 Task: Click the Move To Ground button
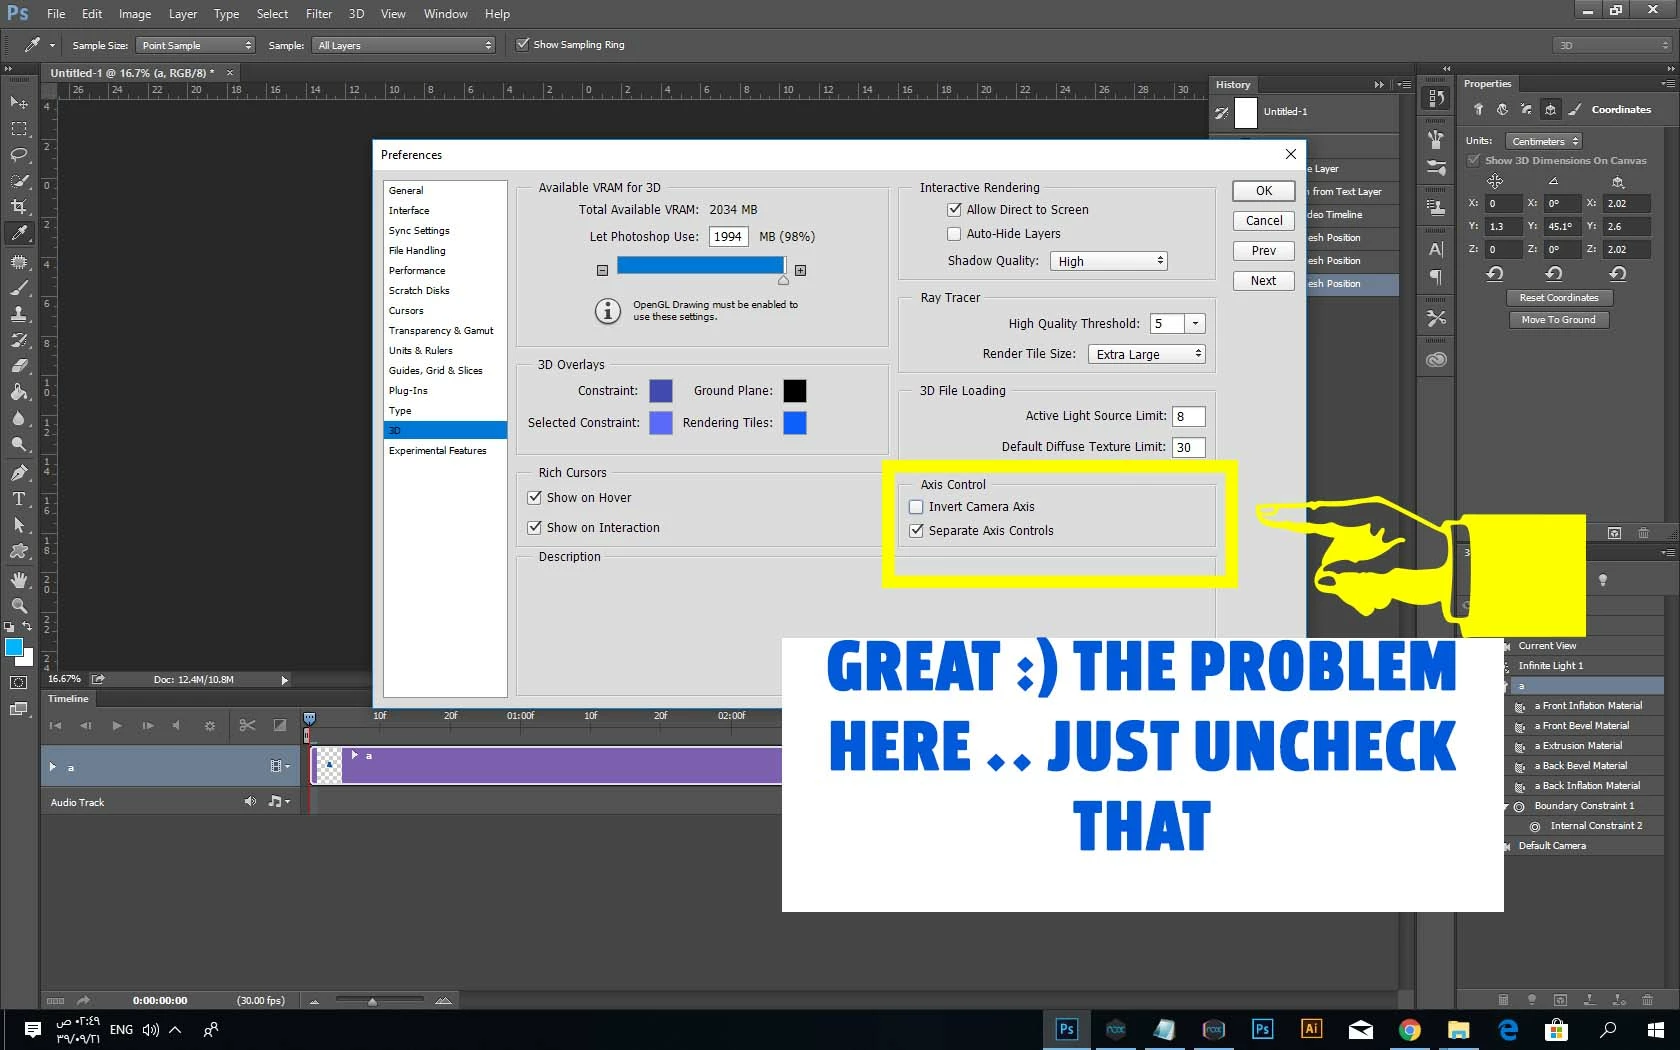[1559, 320]
